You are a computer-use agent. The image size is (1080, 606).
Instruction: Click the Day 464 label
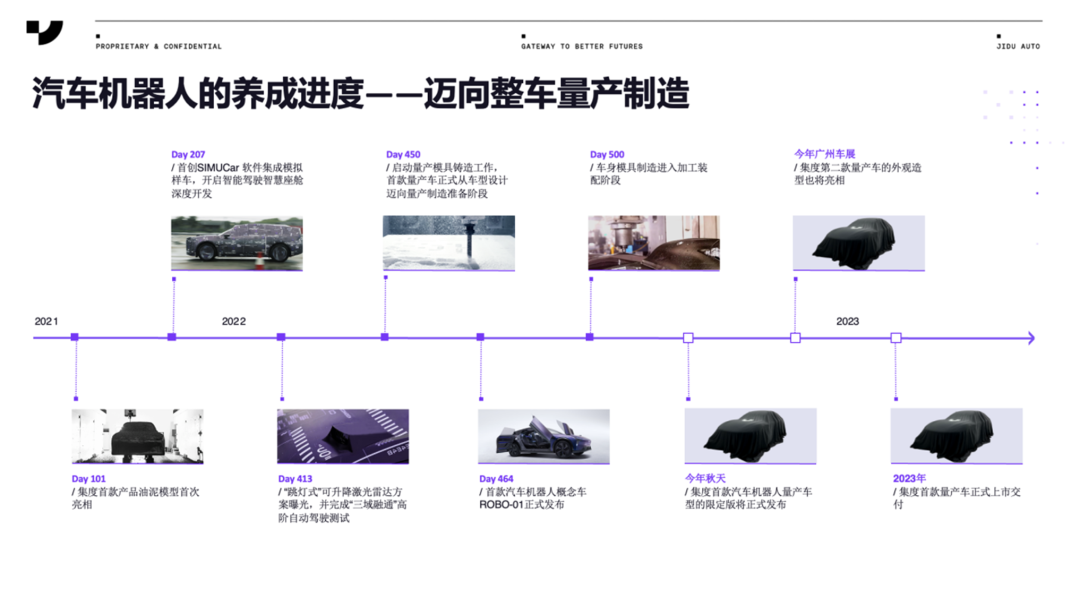tap(496, 479)
